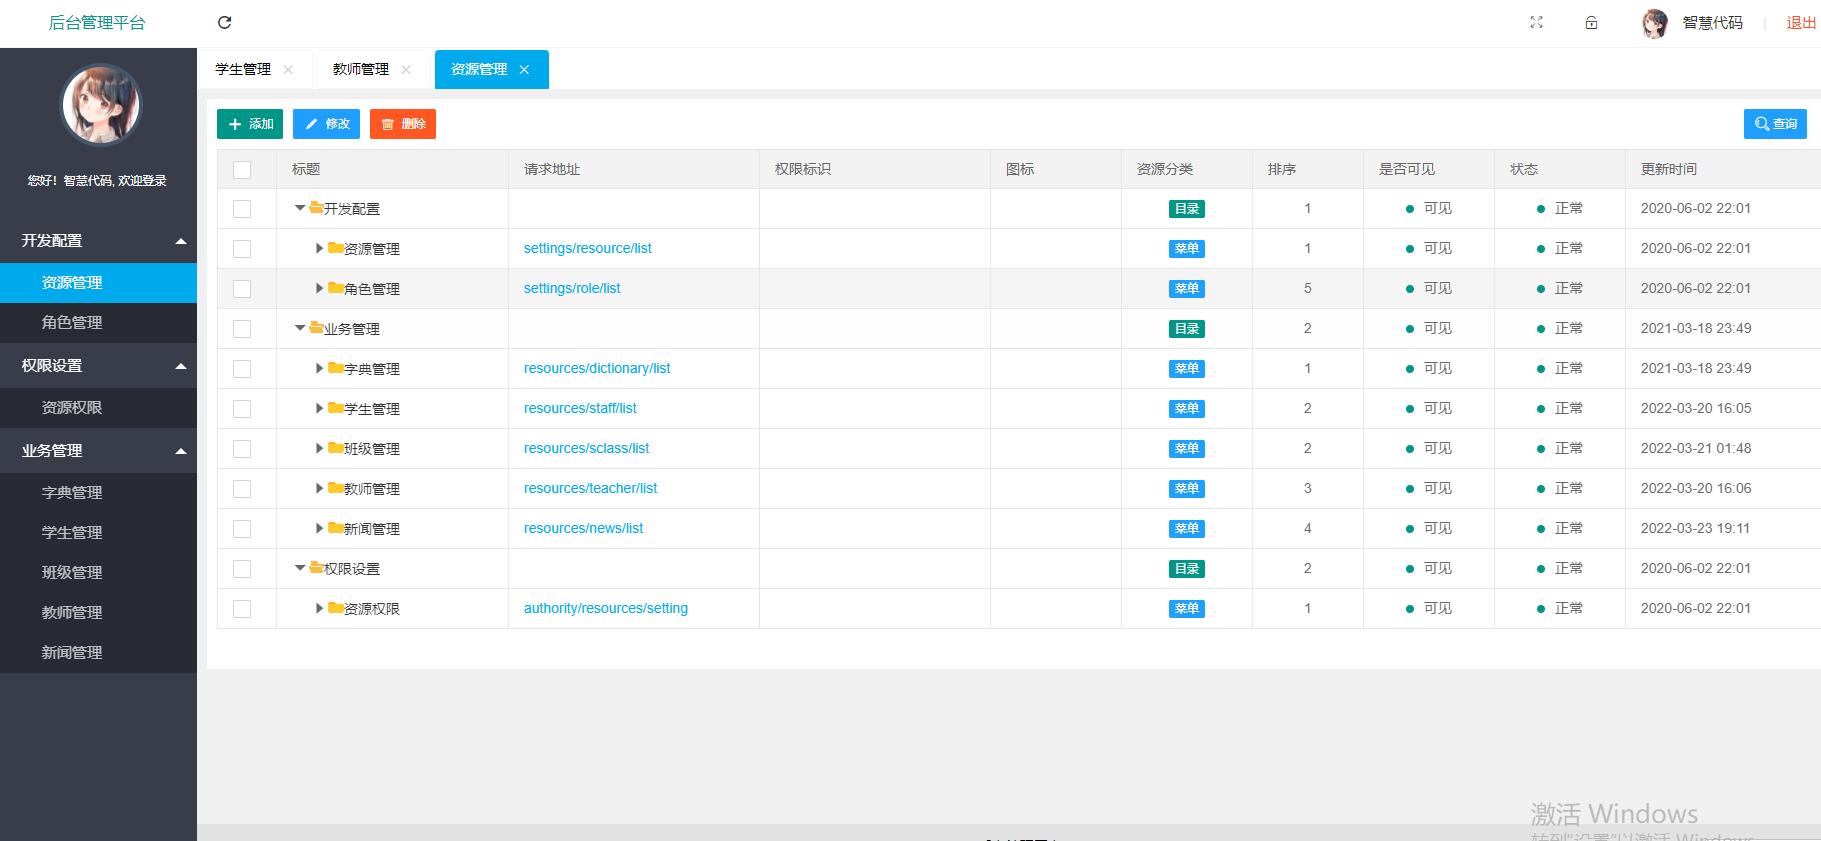Open the user avatar in header
1821x841 pixels.
[1655, 23]
